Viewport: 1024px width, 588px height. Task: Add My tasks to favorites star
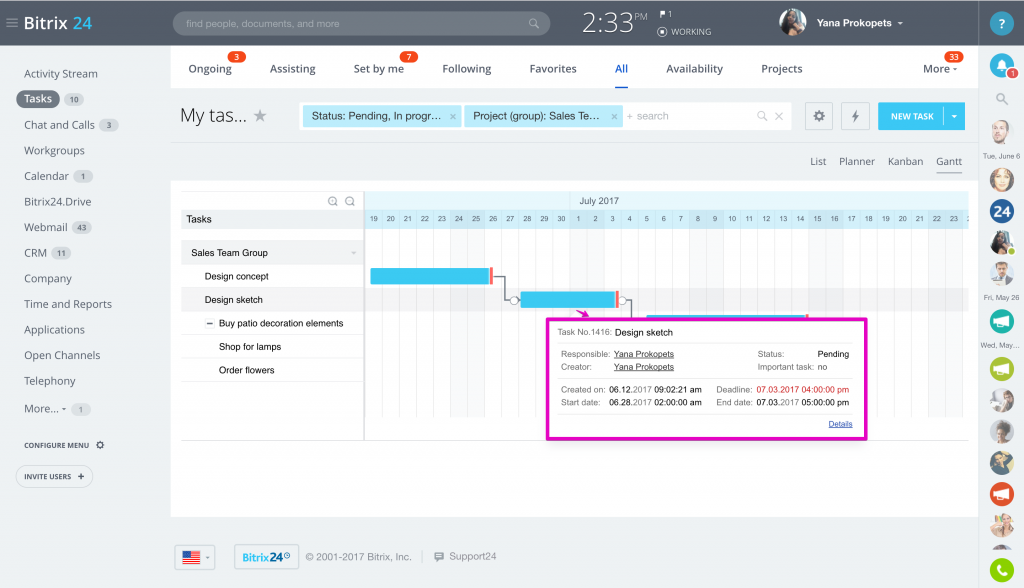click(x=260, y=116)
